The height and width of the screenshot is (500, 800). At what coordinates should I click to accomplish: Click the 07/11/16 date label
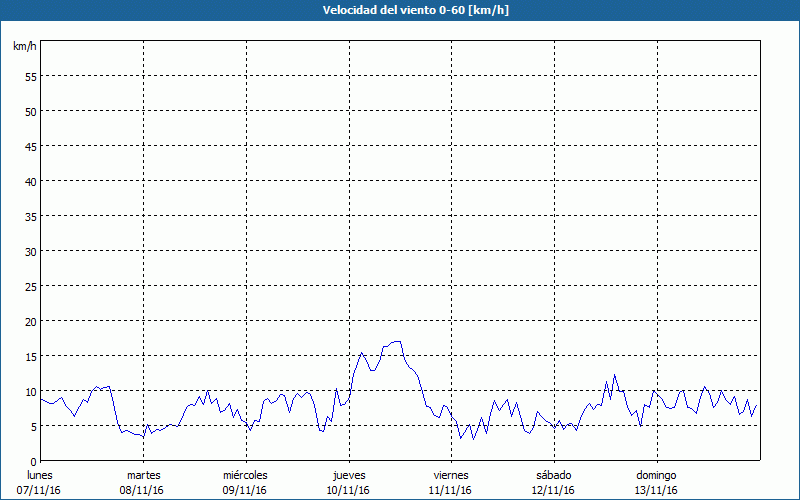[39, 490]
